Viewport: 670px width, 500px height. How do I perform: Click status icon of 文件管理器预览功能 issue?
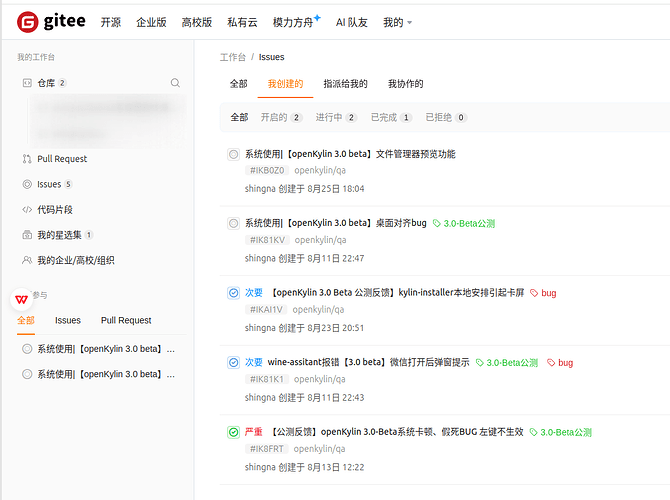(x=233, y=154)
